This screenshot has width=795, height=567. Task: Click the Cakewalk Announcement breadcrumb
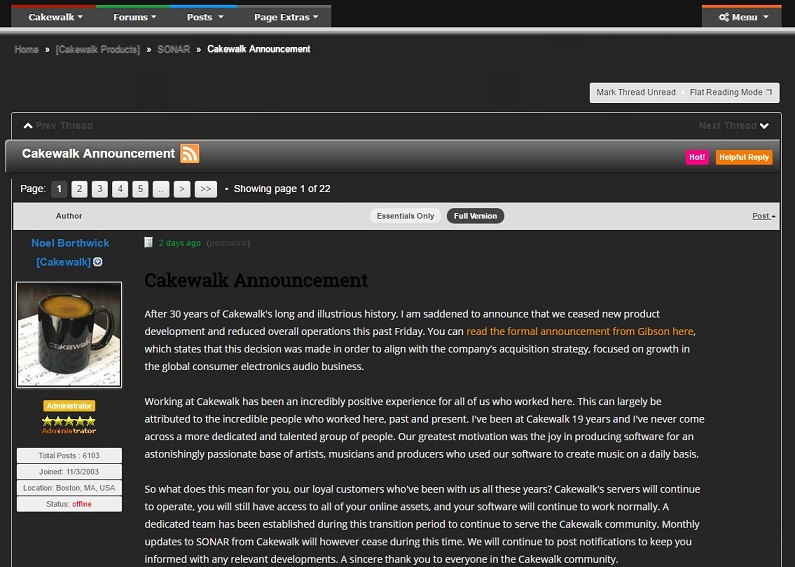[259, 49]
